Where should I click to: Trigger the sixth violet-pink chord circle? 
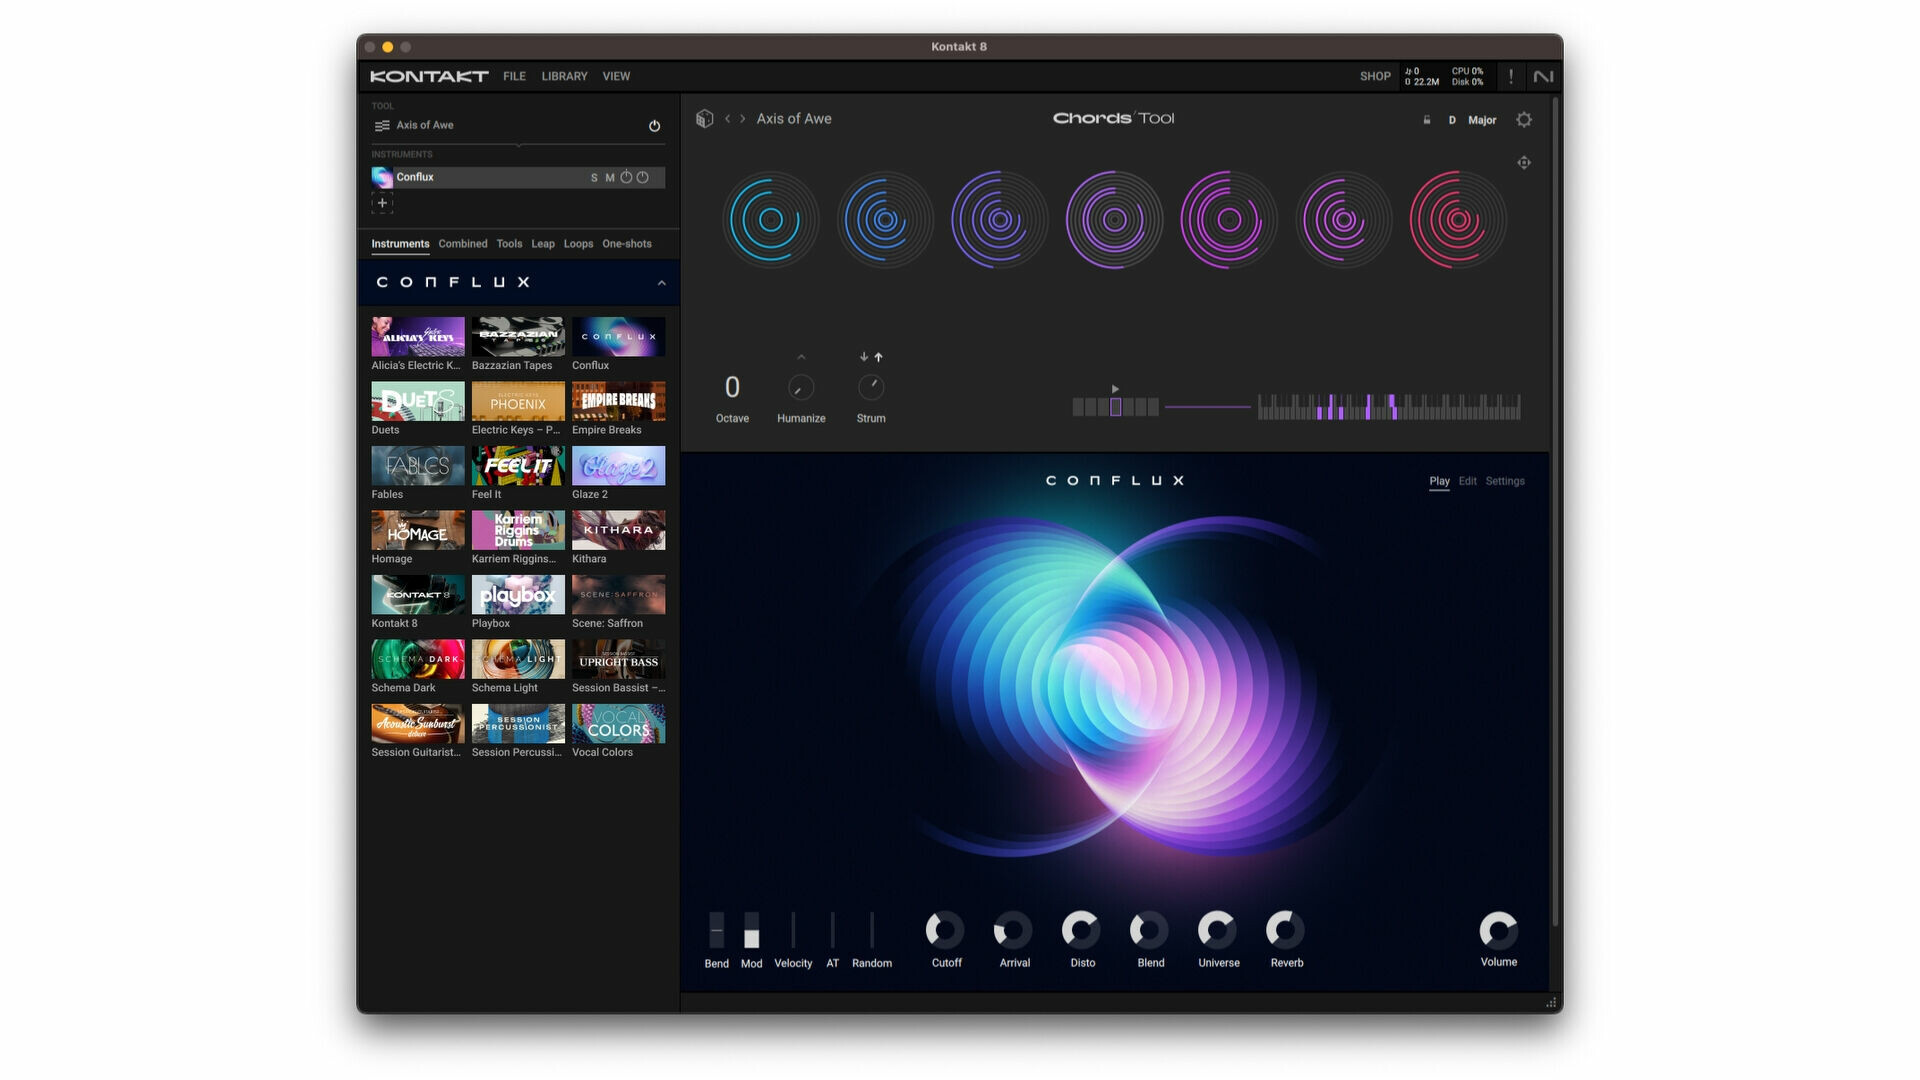[1344, 220]
